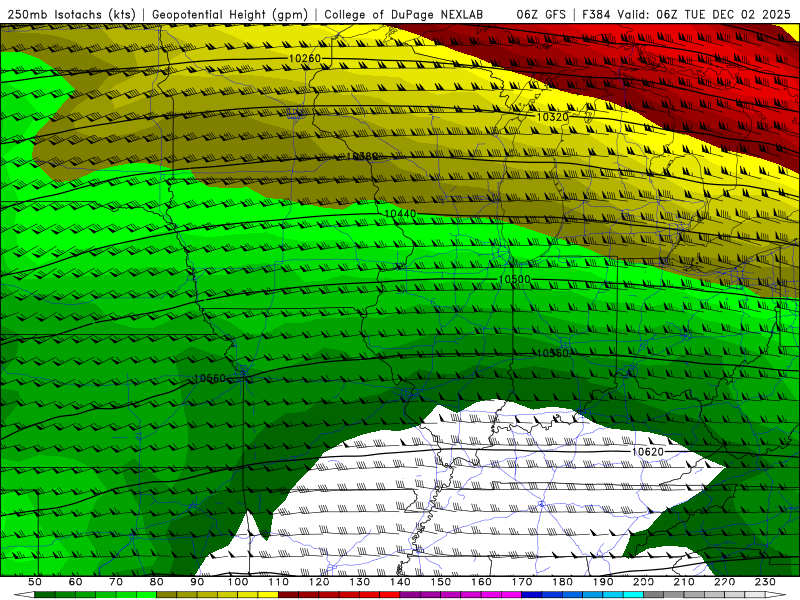Click the western 10560 contour label
The image size is (800, 600).
coord(210,378)
